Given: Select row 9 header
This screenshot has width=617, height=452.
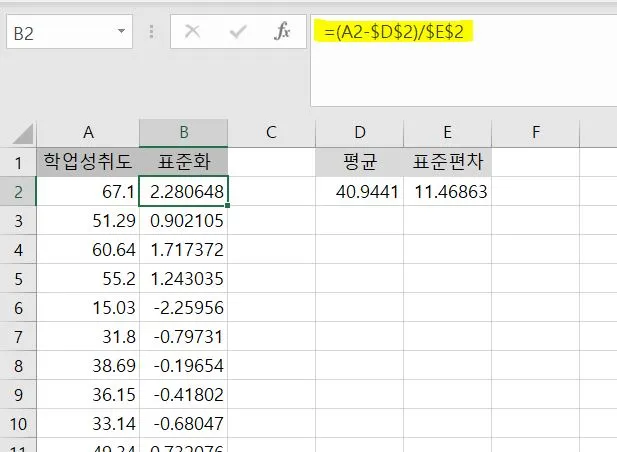Looking at the screenshot, I should (x=18, y=395).
